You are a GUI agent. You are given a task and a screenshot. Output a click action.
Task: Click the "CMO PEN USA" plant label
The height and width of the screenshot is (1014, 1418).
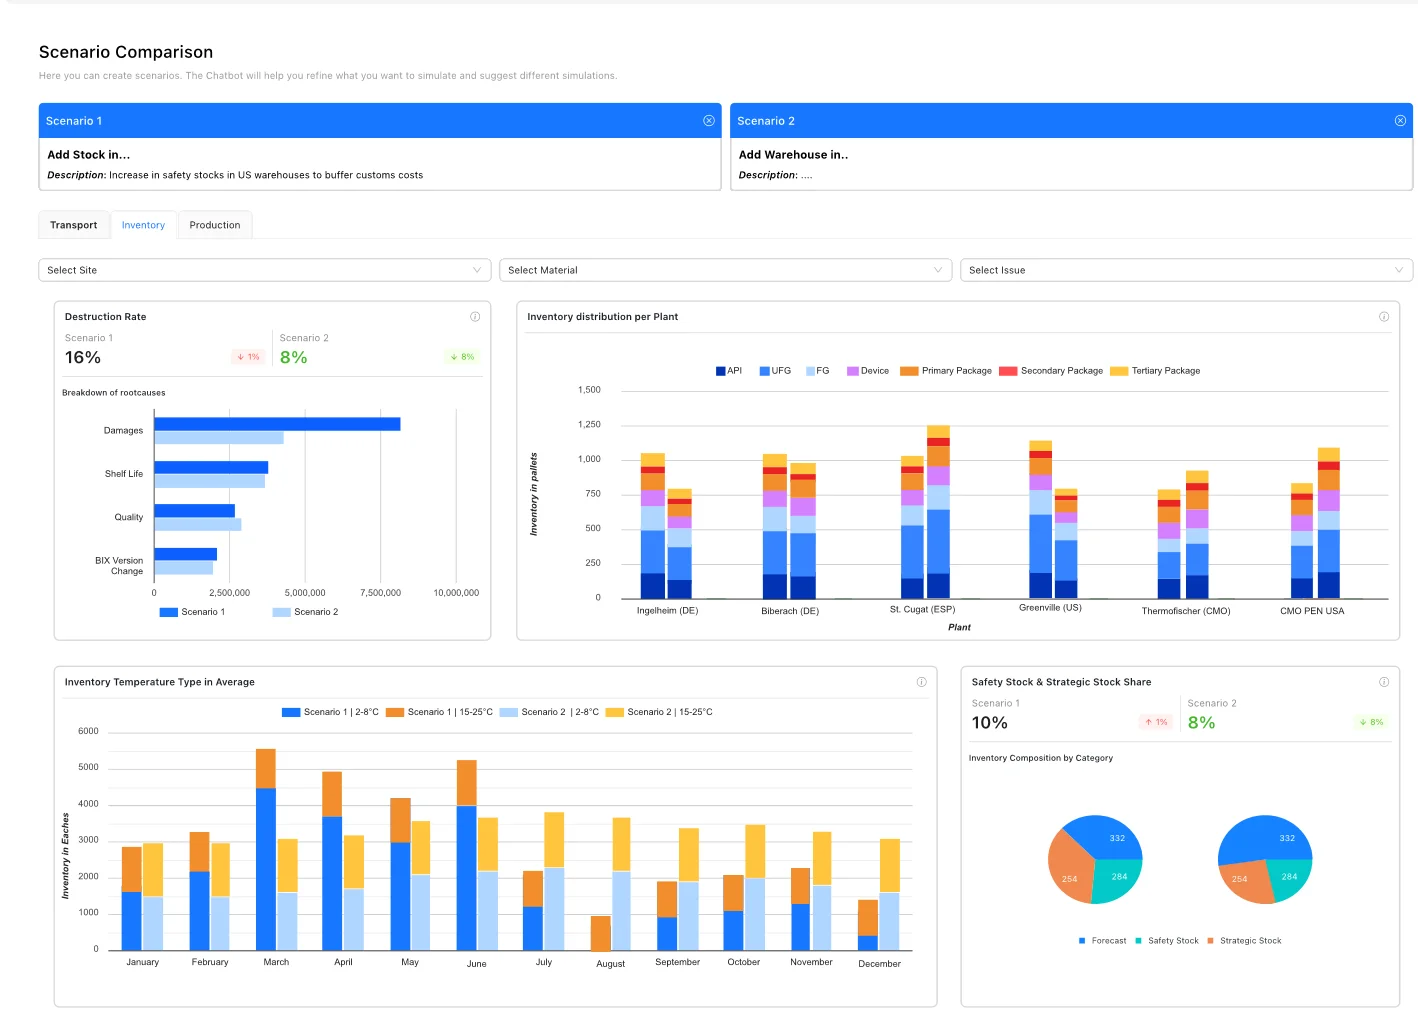1312,611
